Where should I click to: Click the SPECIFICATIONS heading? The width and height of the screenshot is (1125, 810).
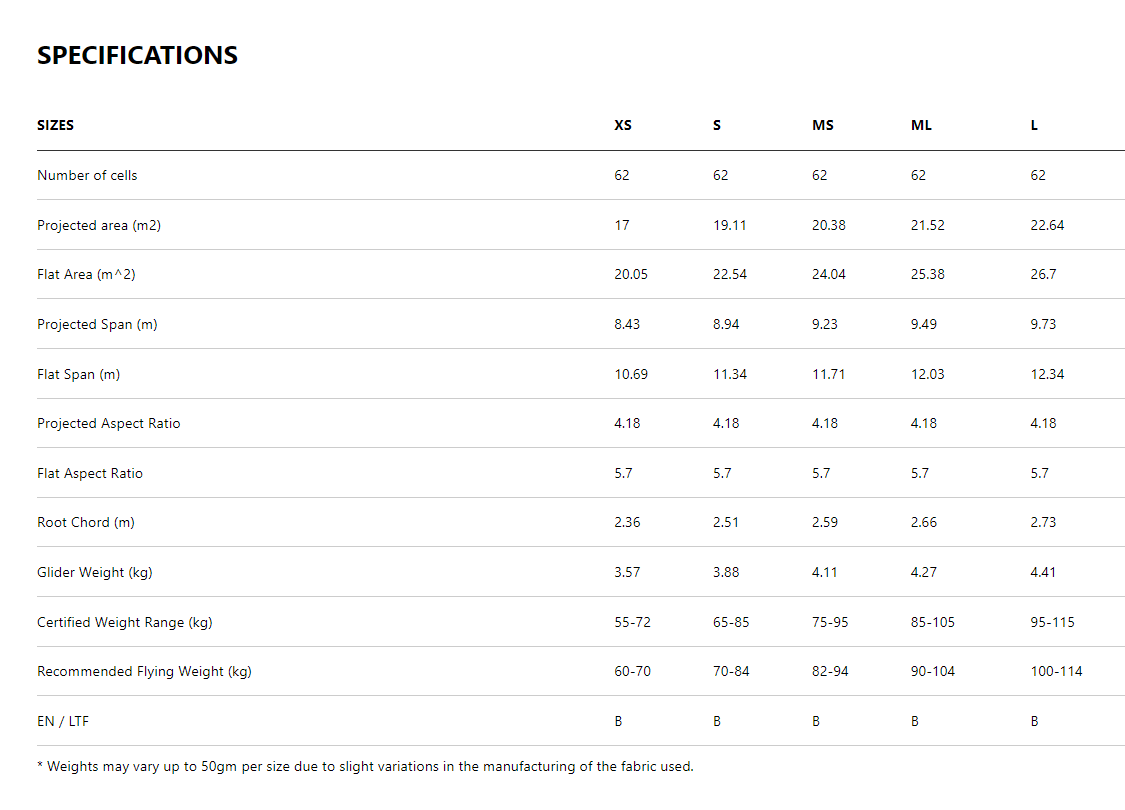pyautogui.click(x=137, y=56)
